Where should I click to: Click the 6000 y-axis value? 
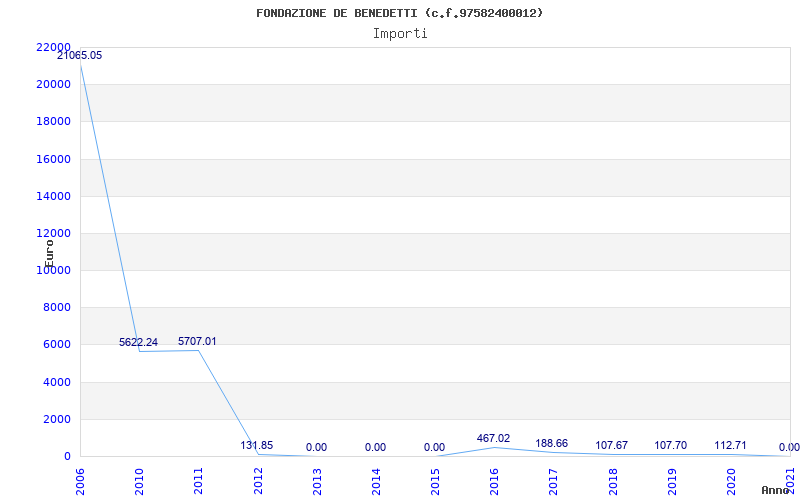[x=56, y=345]
